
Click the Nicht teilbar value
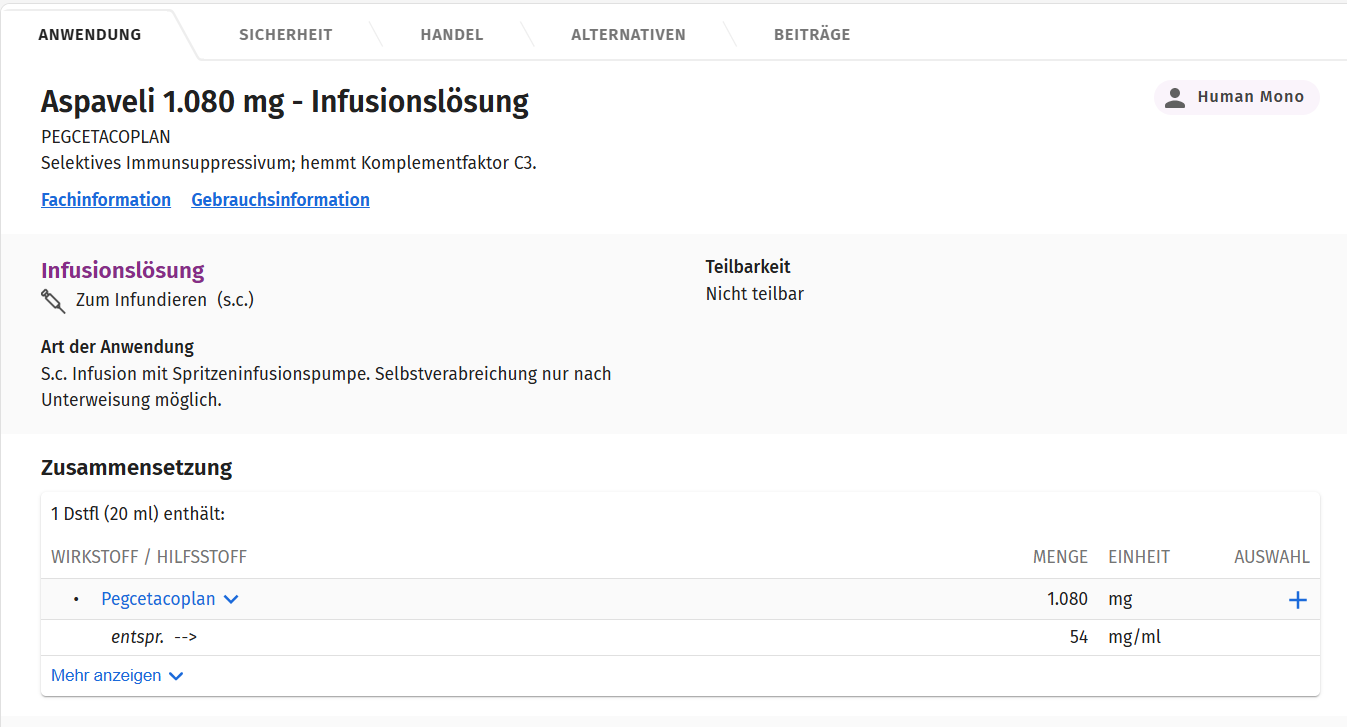point(755,294)
